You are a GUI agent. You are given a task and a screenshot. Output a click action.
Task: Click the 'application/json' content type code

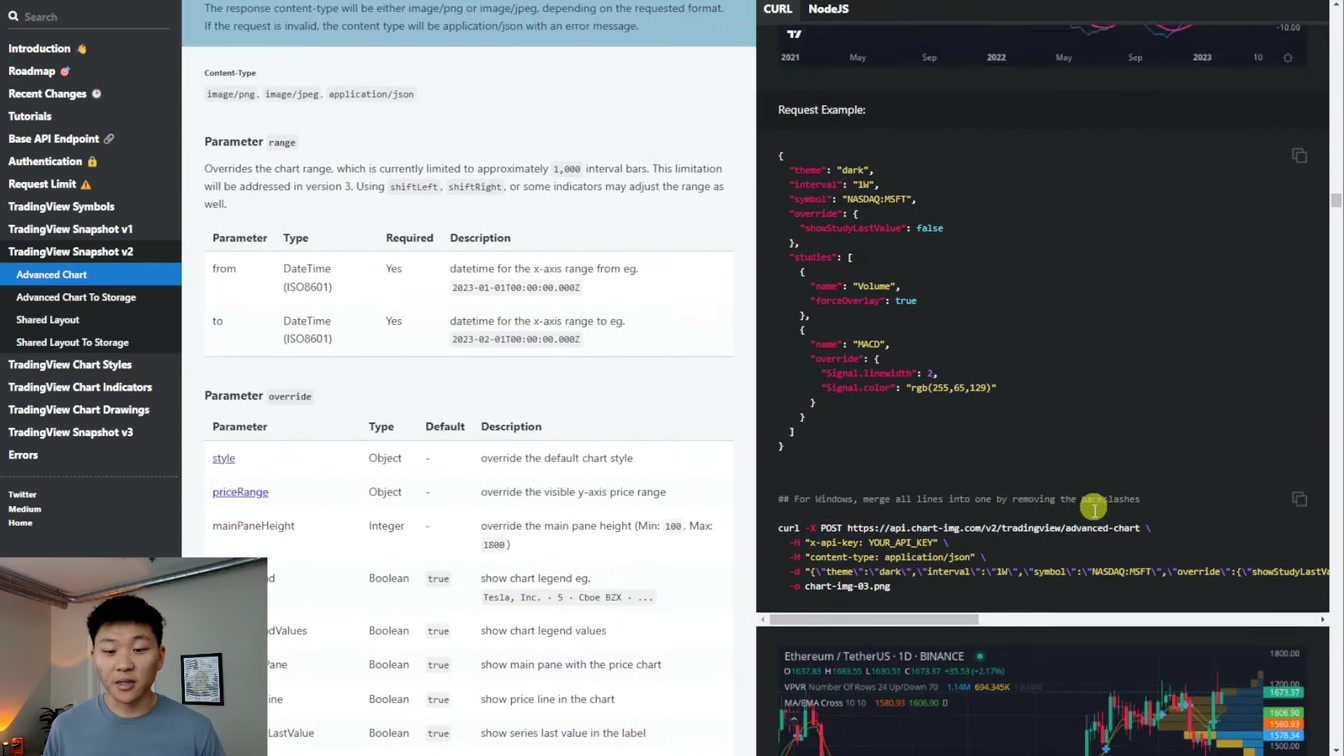pos(371,94)
